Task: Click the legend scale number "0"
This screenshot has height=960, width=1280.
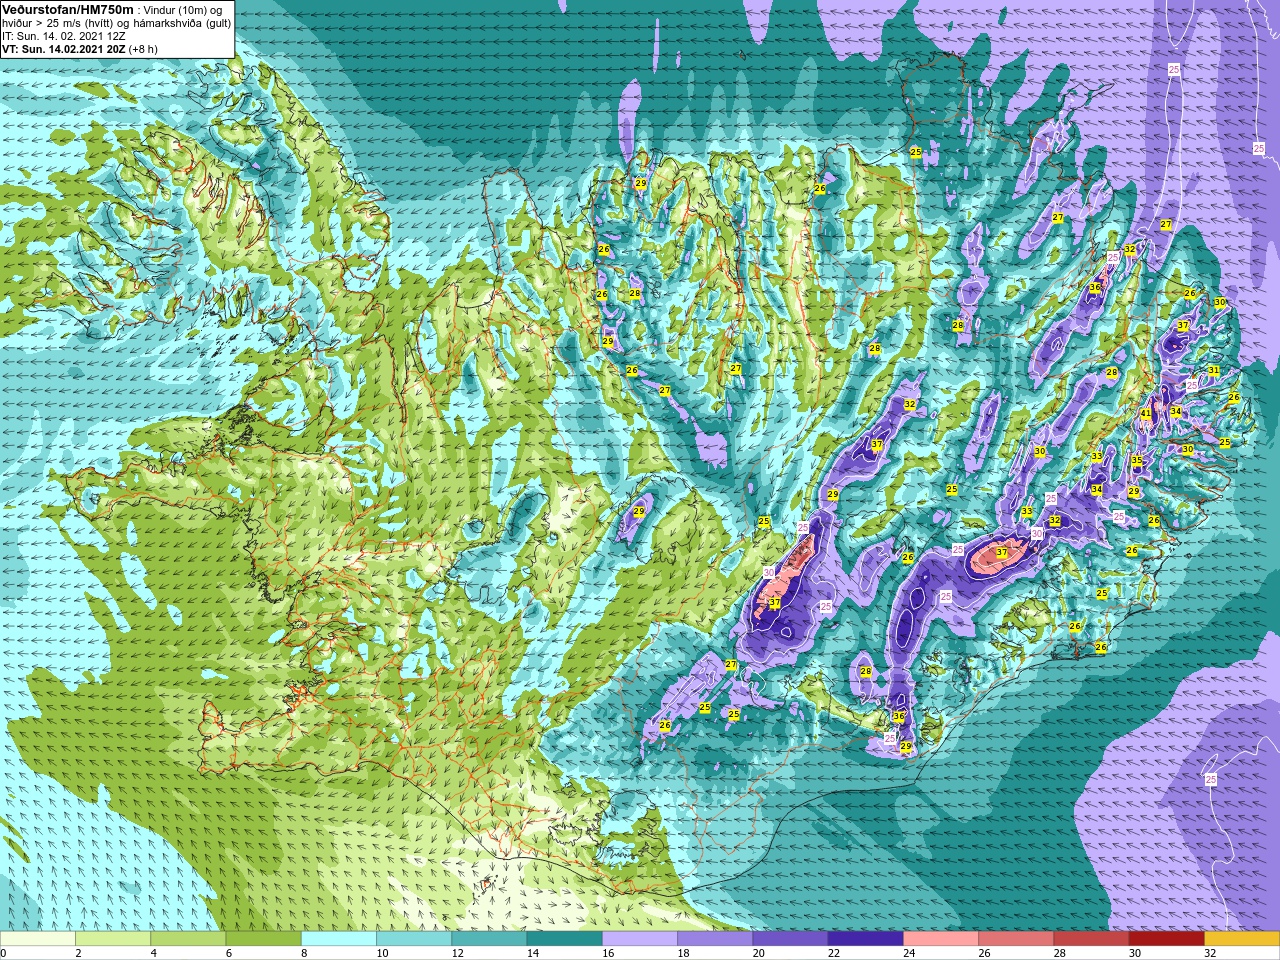Action: click(3, 954)
